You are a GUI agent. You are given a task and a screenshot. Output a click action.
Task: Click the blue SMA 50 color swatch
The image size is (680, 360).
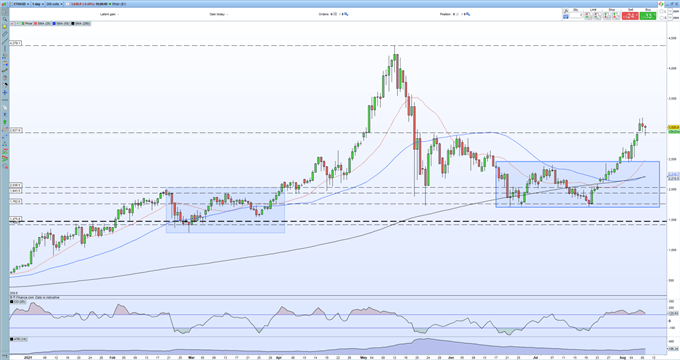point(54,23)
